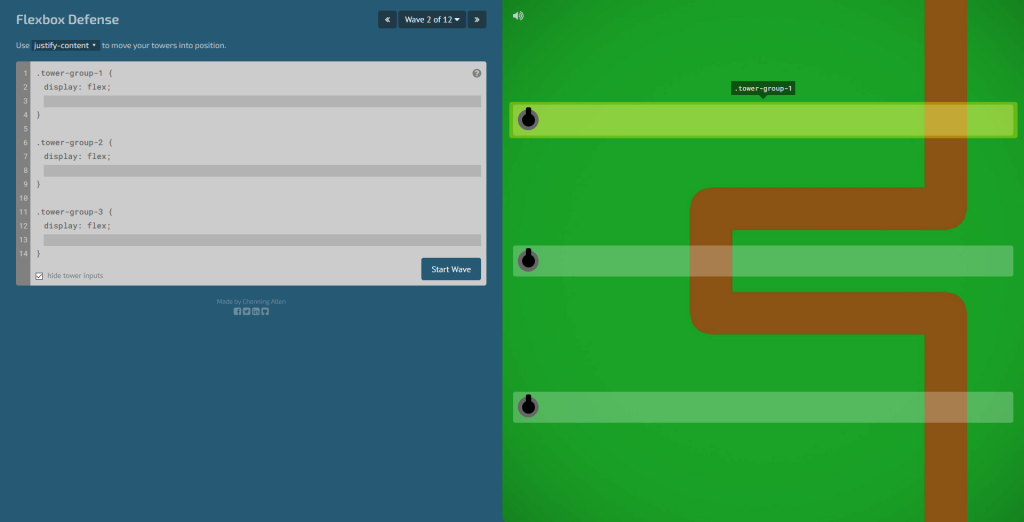This screenshot has height=522, width=1024.
Task: Click the '.tower-group-3 {' code line
Action: point(74,212)
